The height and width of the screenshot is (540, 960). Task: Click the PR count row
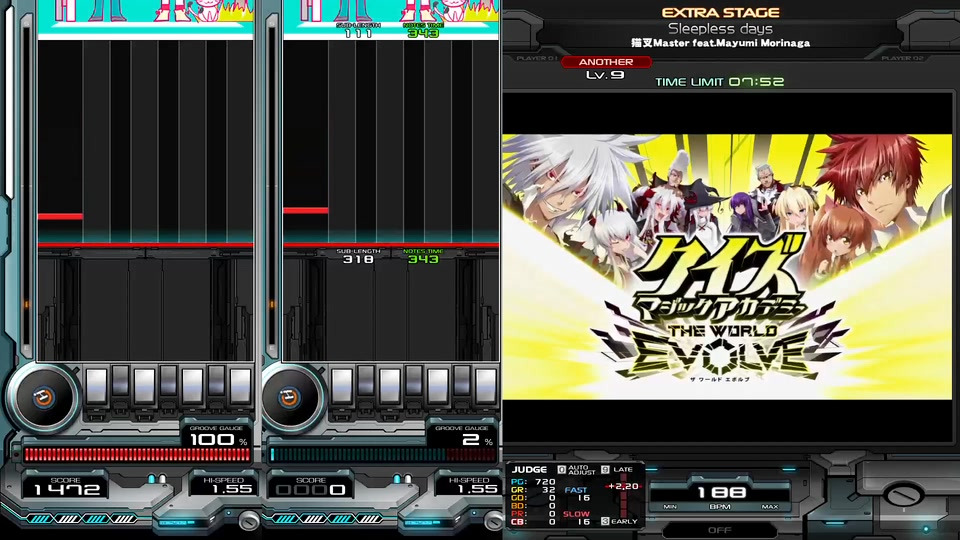pos(533,514)
